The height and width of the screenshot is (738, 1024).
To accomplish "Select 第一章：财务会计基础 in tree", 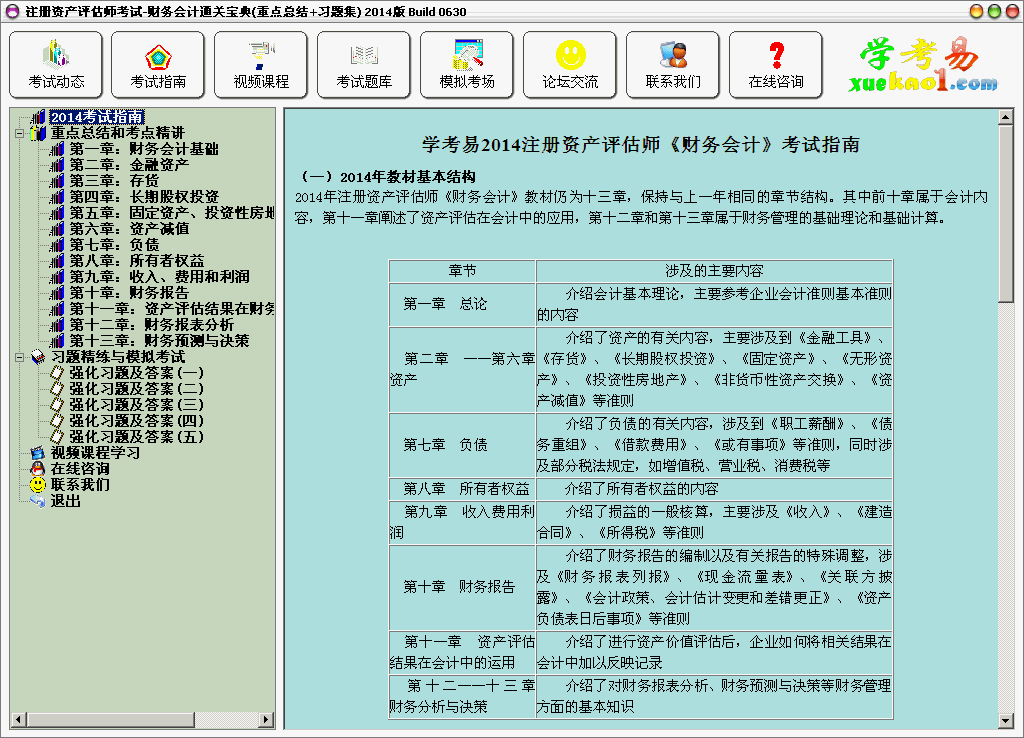I will point(144,149).
